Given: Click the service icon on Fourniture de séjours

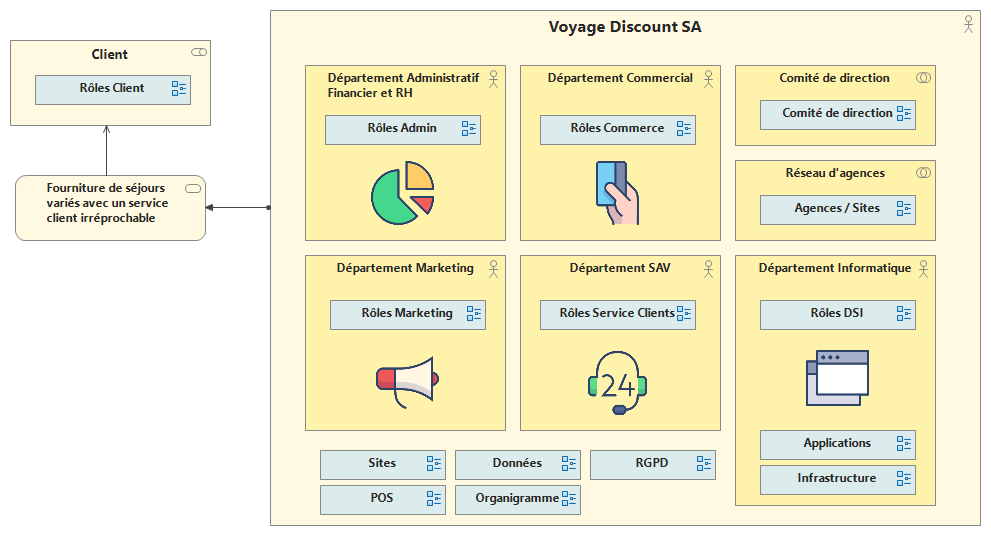Looking at the screenshot, I should tap(193, 189).
